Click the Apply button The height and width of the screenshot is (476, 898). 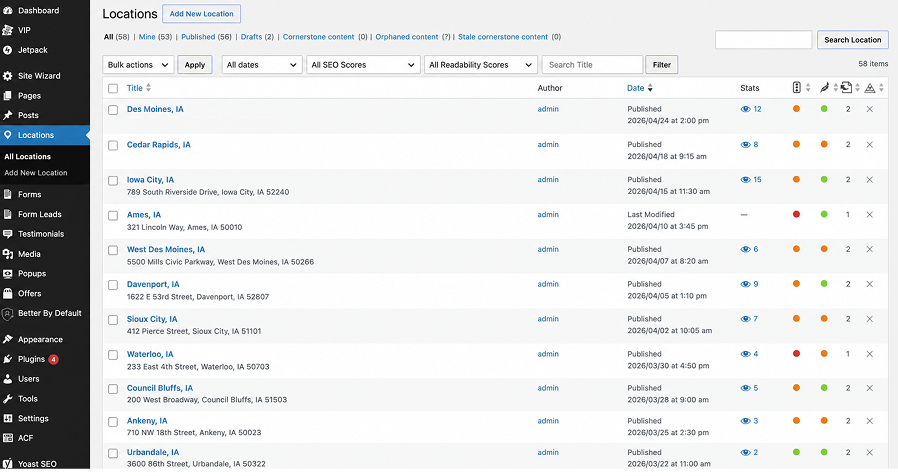click(x=195, y=65)
